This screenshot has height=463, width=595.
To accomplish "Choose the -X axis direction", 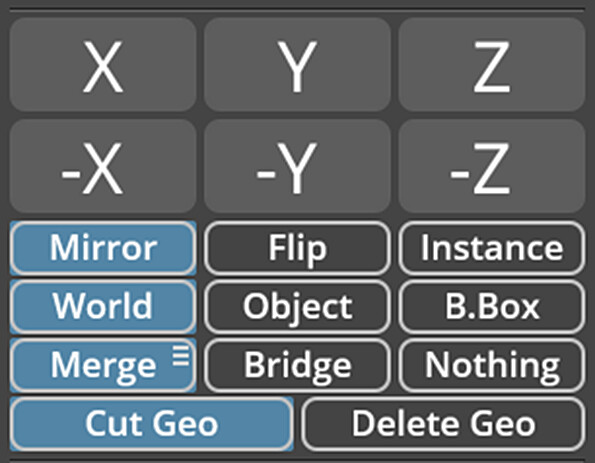I will click(x=103, y=166).
